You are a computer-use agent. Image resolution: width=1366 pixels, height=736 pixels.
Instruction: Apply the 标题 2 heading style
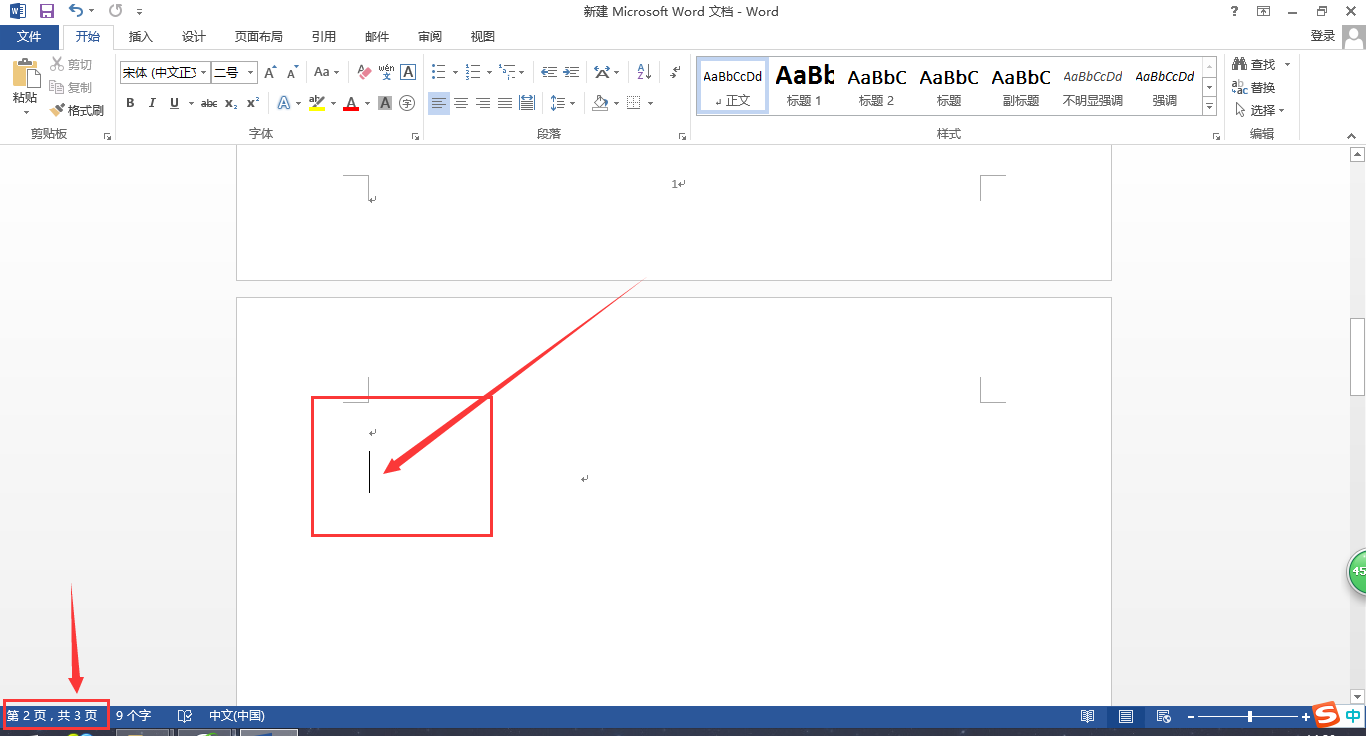[876, 85]
